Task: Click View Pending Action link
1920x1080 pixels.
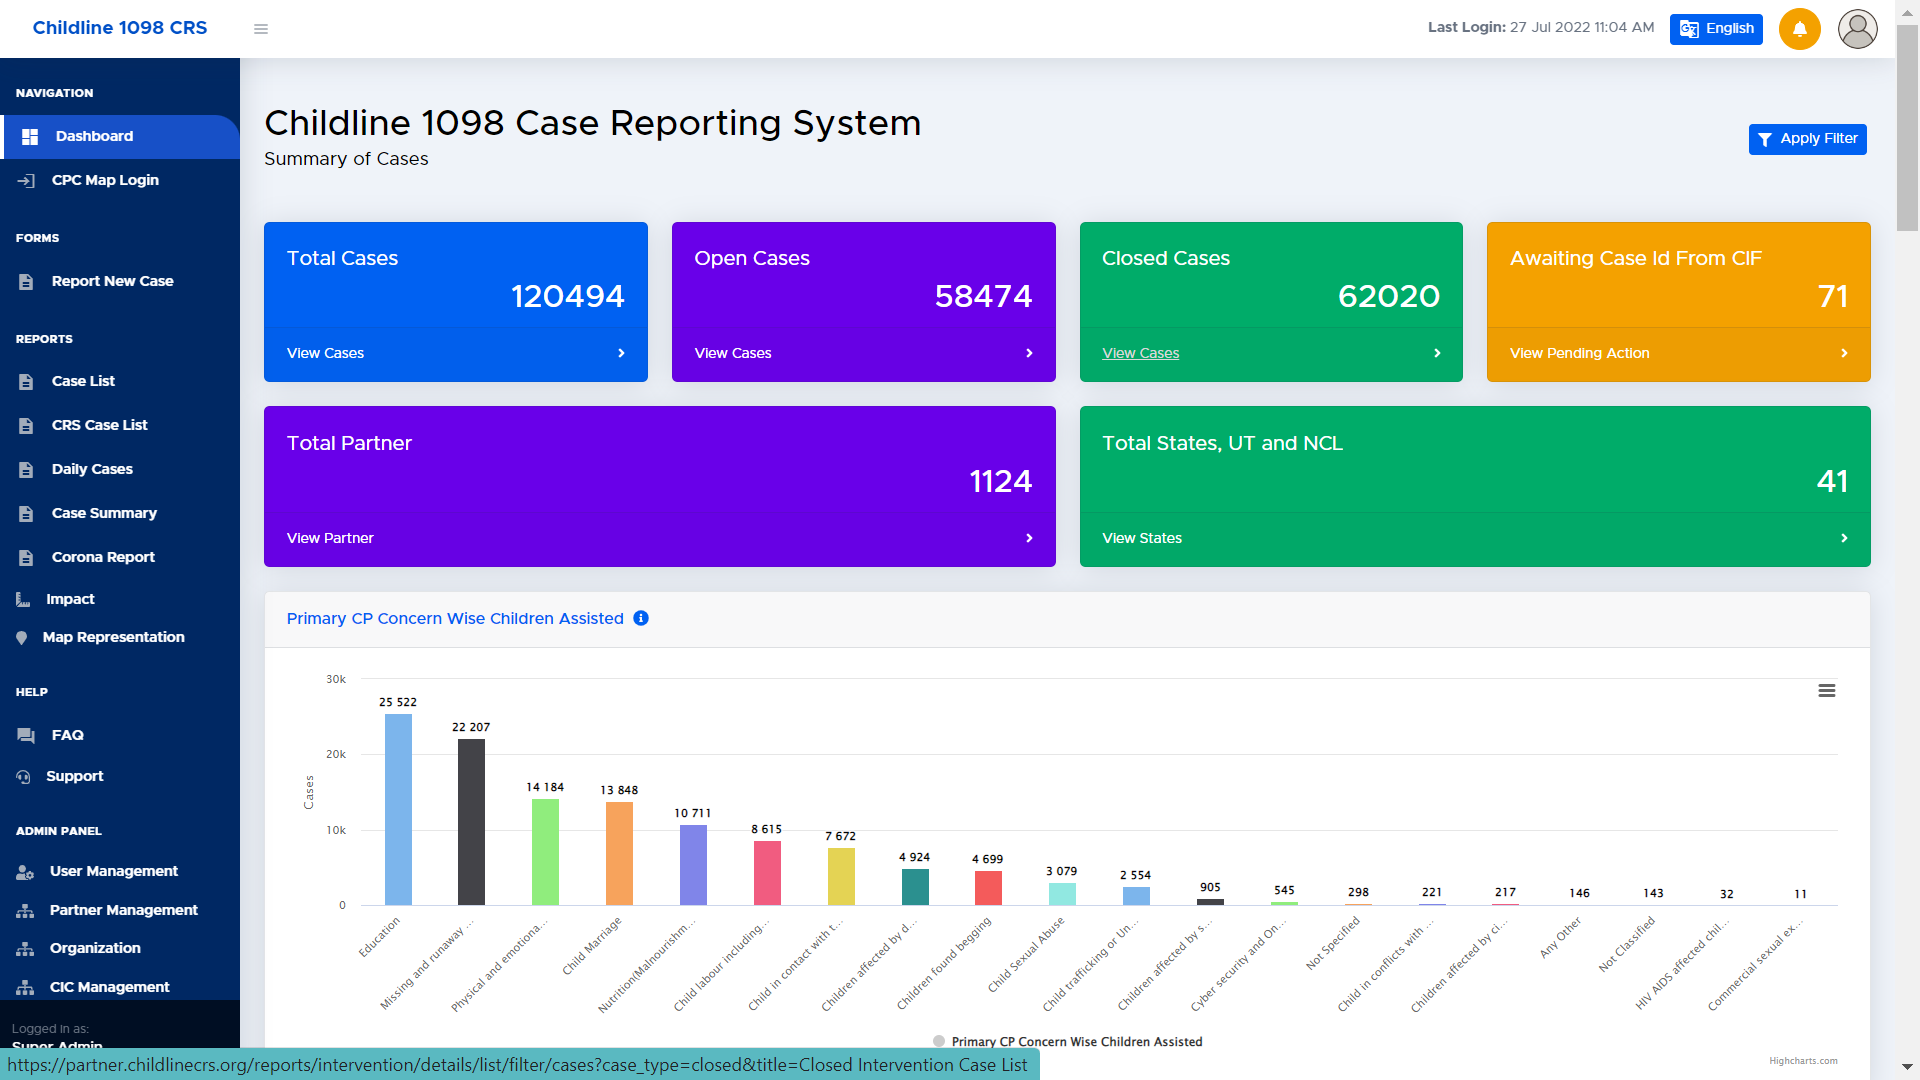Action: (1580, 353)
